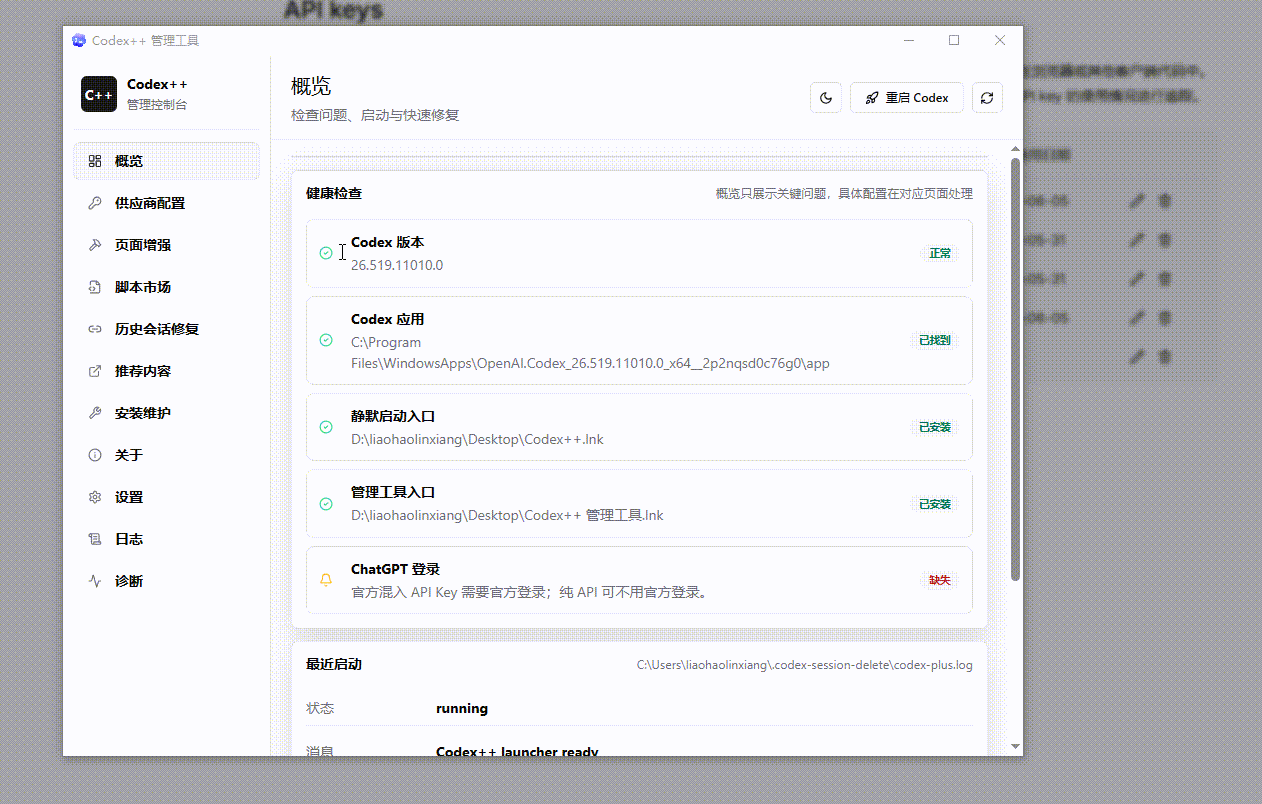Click the refresh icon button

(x=987, y=98)
